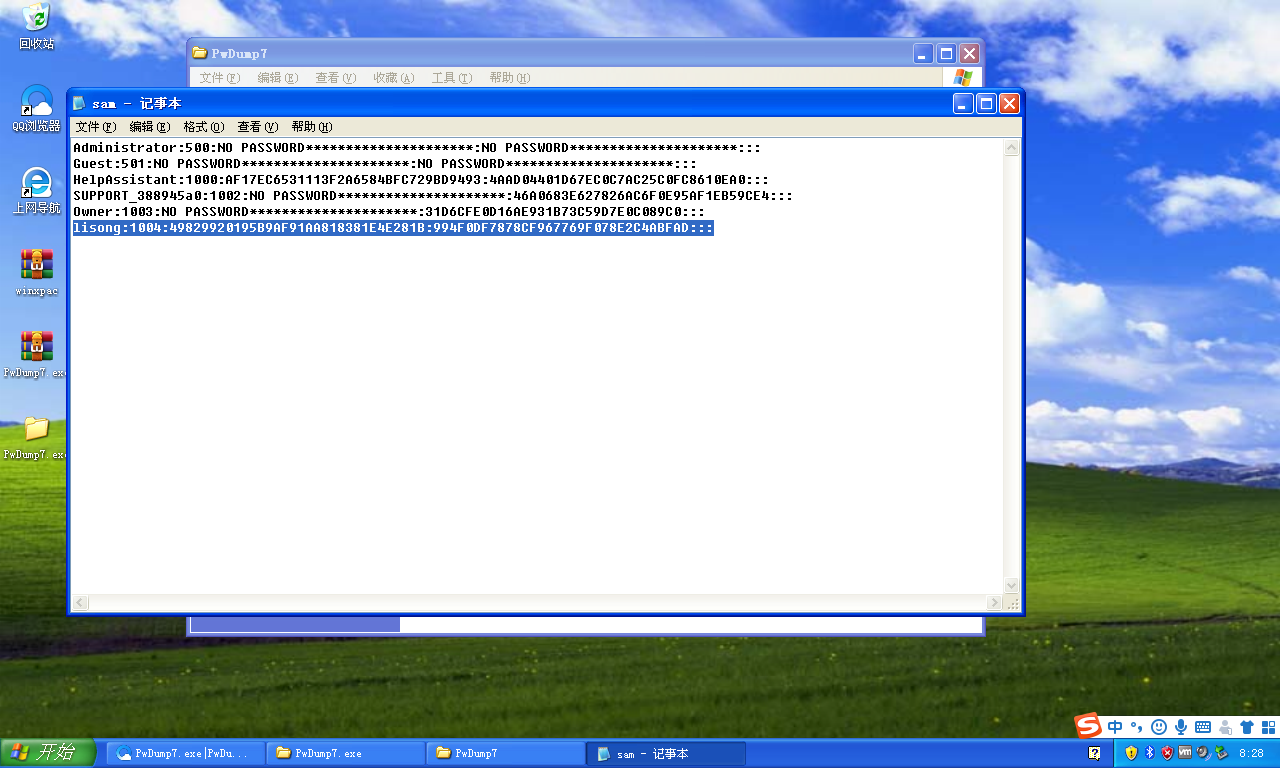Click the Owner:1003 hash line
The width and height of the screenshot is (1280, 768).
pyautogui.click(x=389, y=212)
